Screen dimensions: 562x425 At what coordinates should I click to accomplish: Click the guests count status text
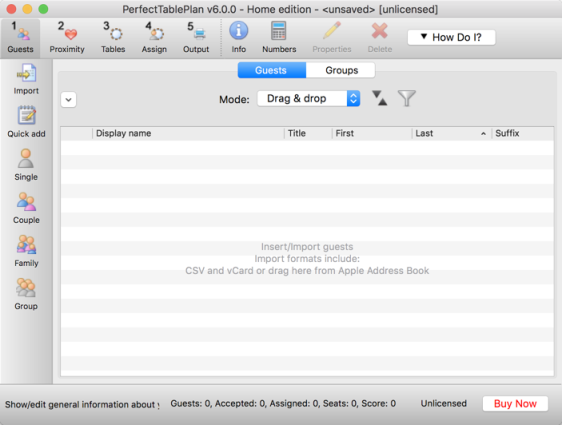[x=283, y=403]
